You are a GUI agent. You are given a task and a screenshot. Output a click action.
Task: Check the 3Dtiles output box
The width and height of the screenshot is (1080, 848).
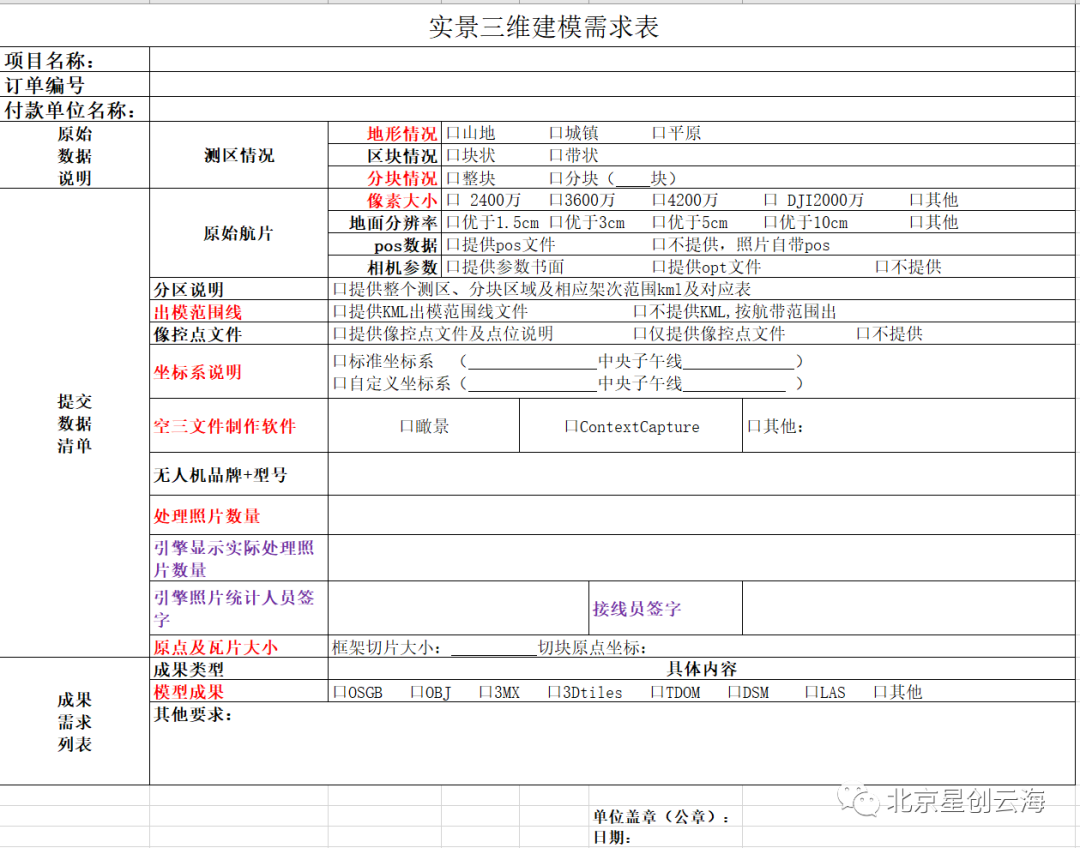tap(554, 692)
